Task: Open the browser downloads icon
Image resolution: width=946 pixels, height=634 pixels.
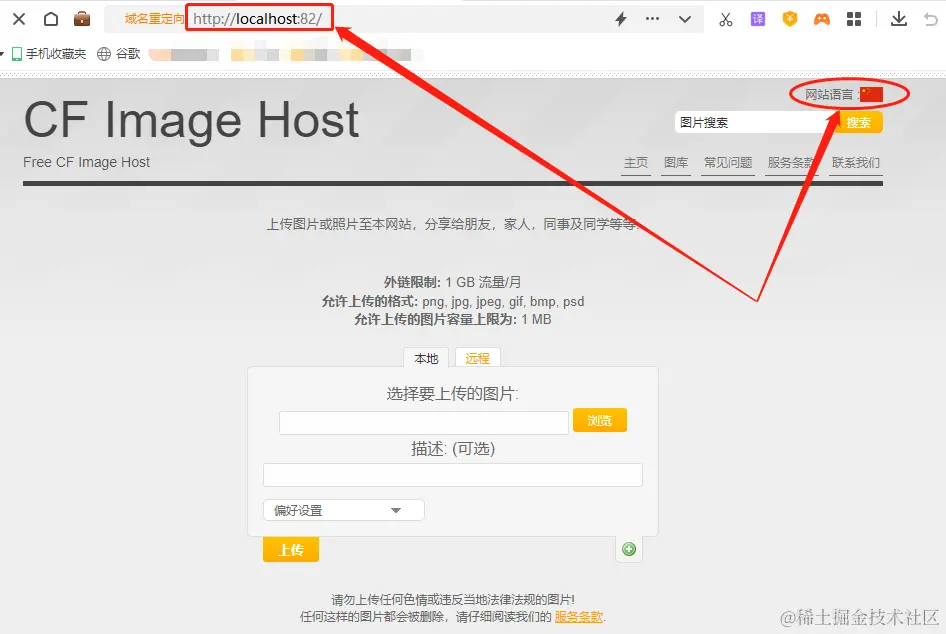Action: 899,19
